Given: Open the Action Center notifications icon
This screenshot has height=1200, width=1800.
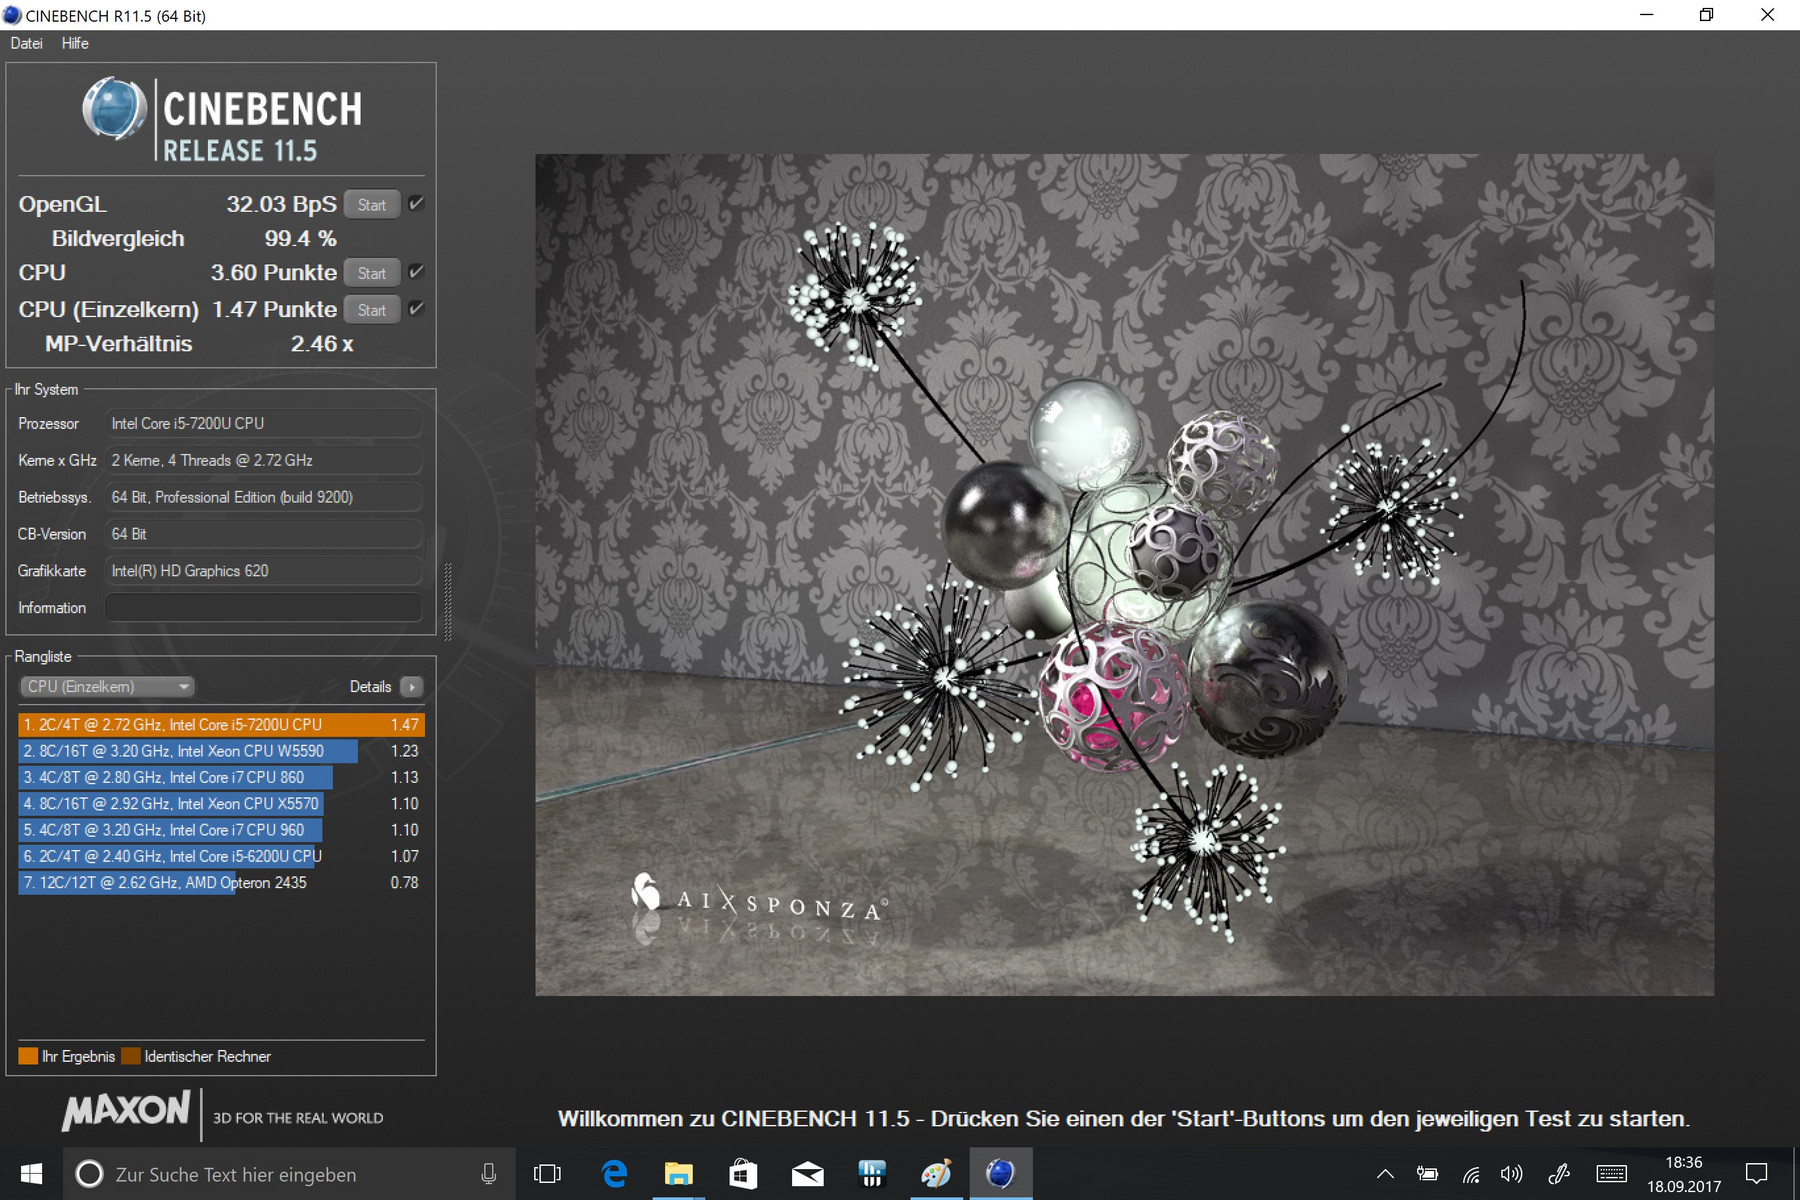Looking at the screenshot, I should pyautogui.click(x=1757, y=1174).
